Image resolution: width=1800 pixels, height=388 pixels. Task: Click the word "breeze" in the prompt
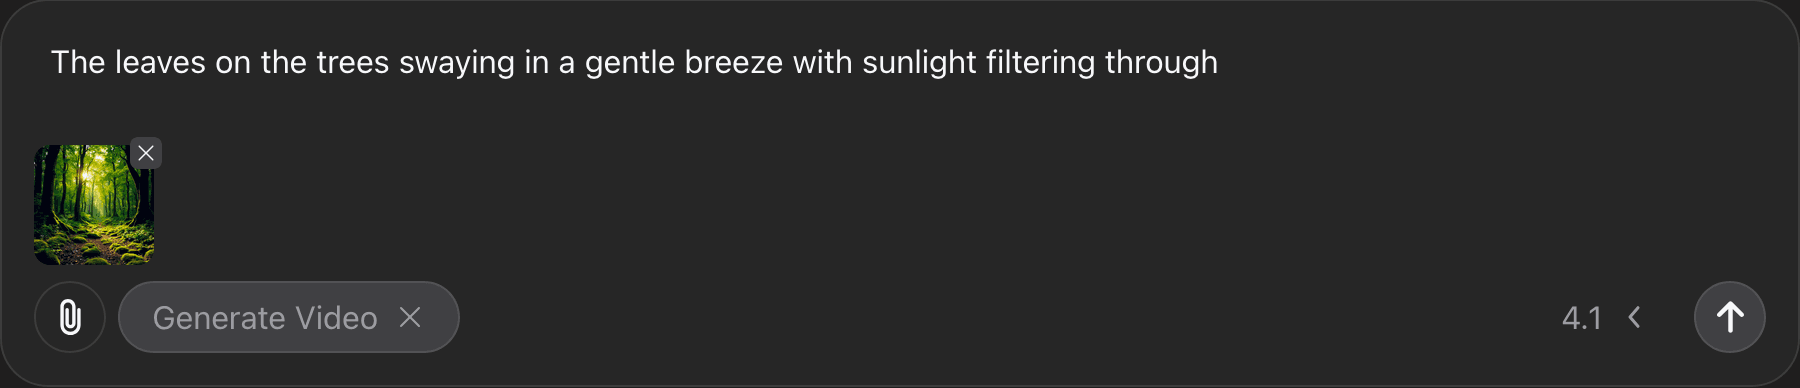[x=733, y=62]
